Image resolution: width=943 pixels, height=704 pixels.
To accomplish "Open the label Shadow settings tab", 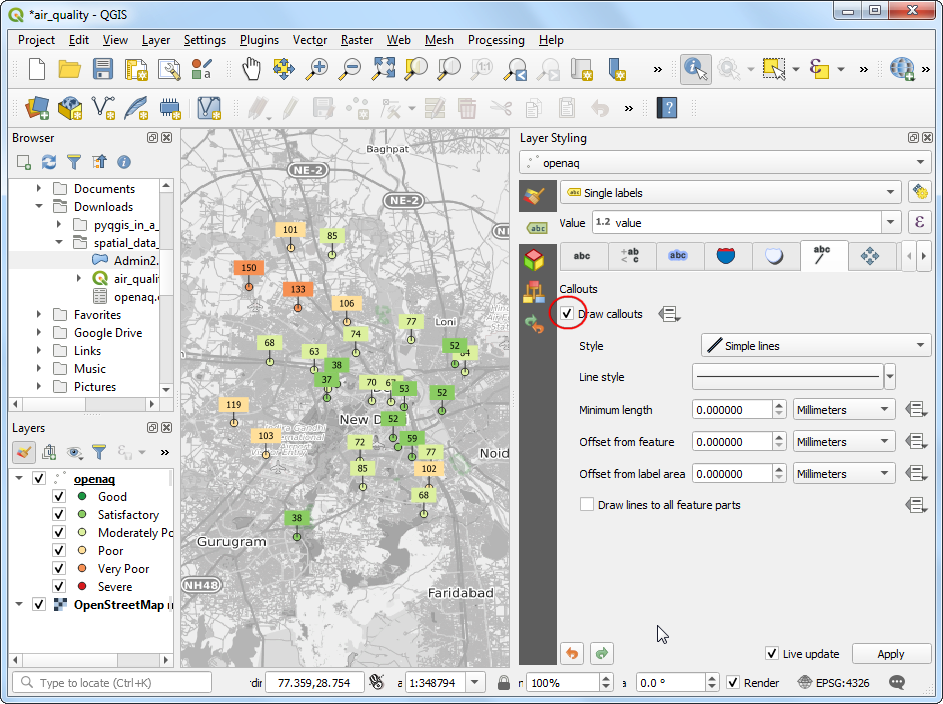I will point(774,256).
